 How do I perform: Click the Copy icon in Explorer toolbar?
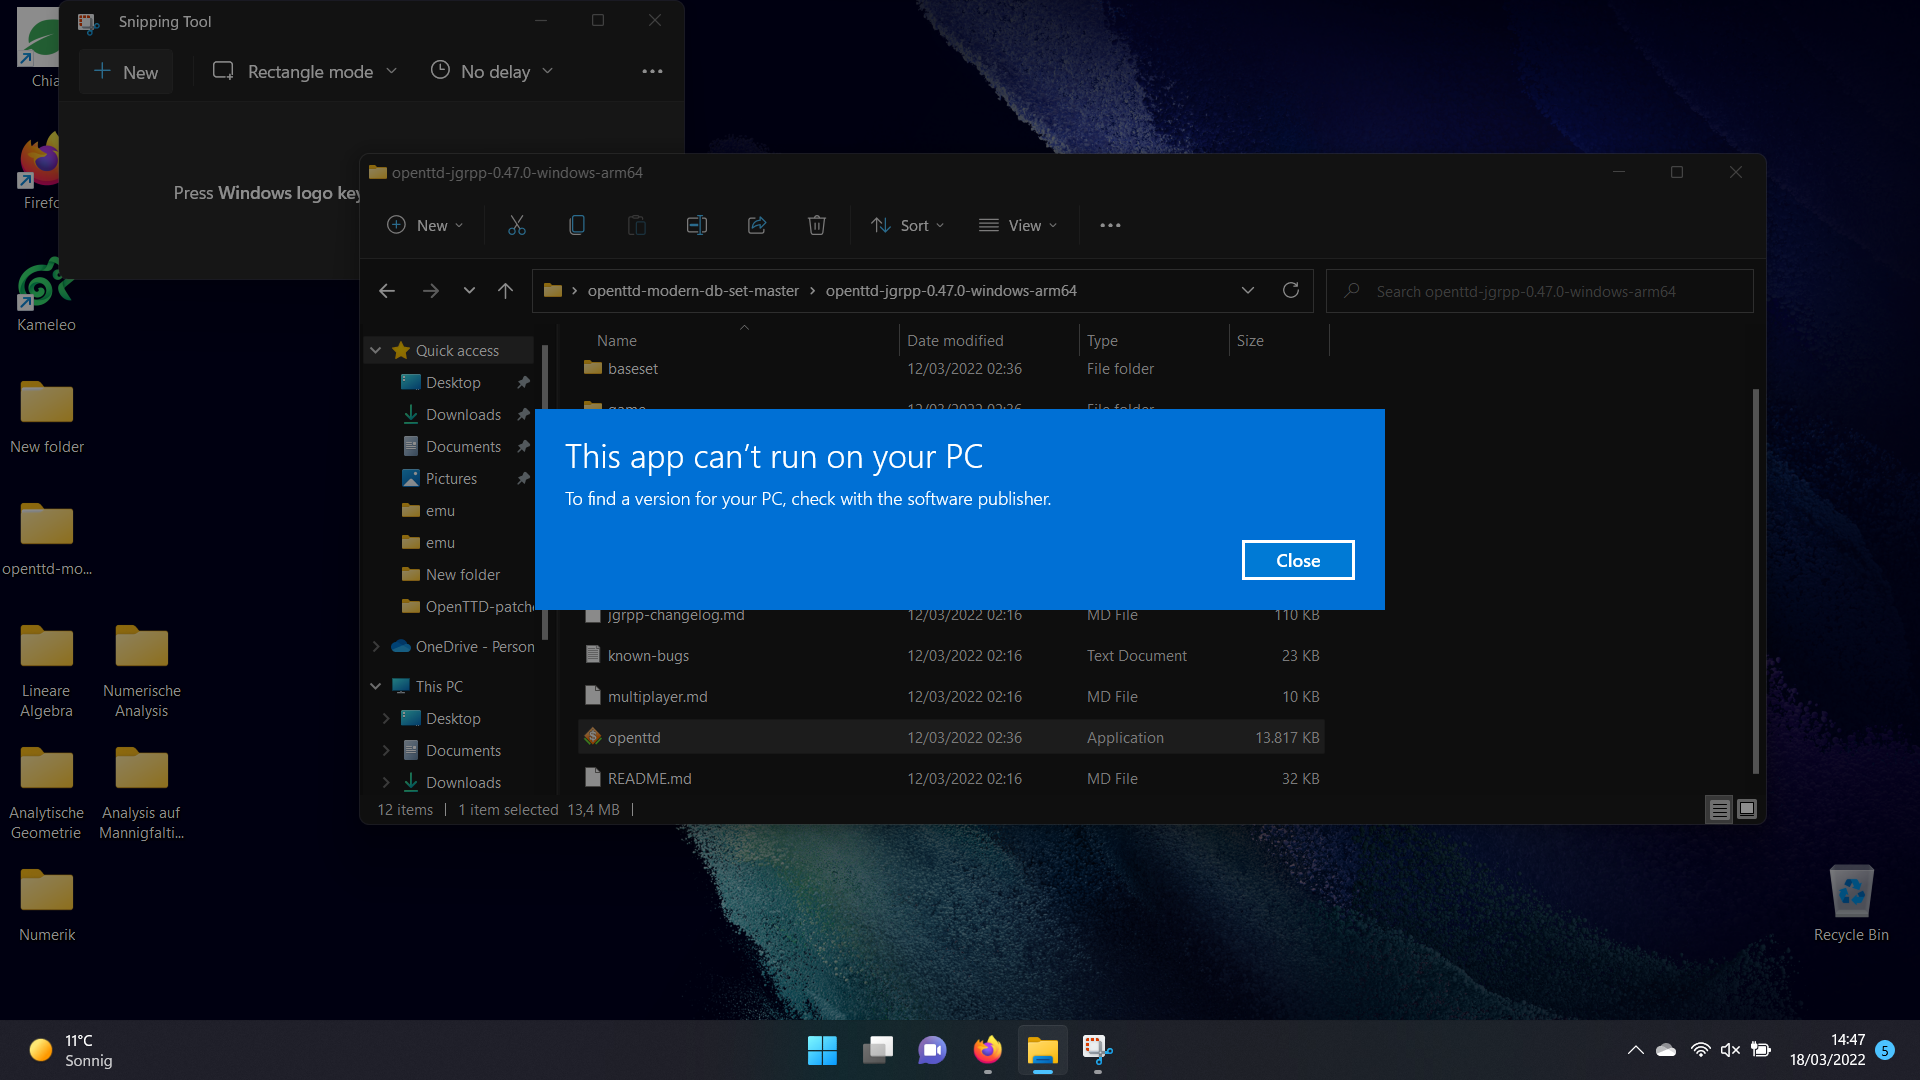(577, 226)
